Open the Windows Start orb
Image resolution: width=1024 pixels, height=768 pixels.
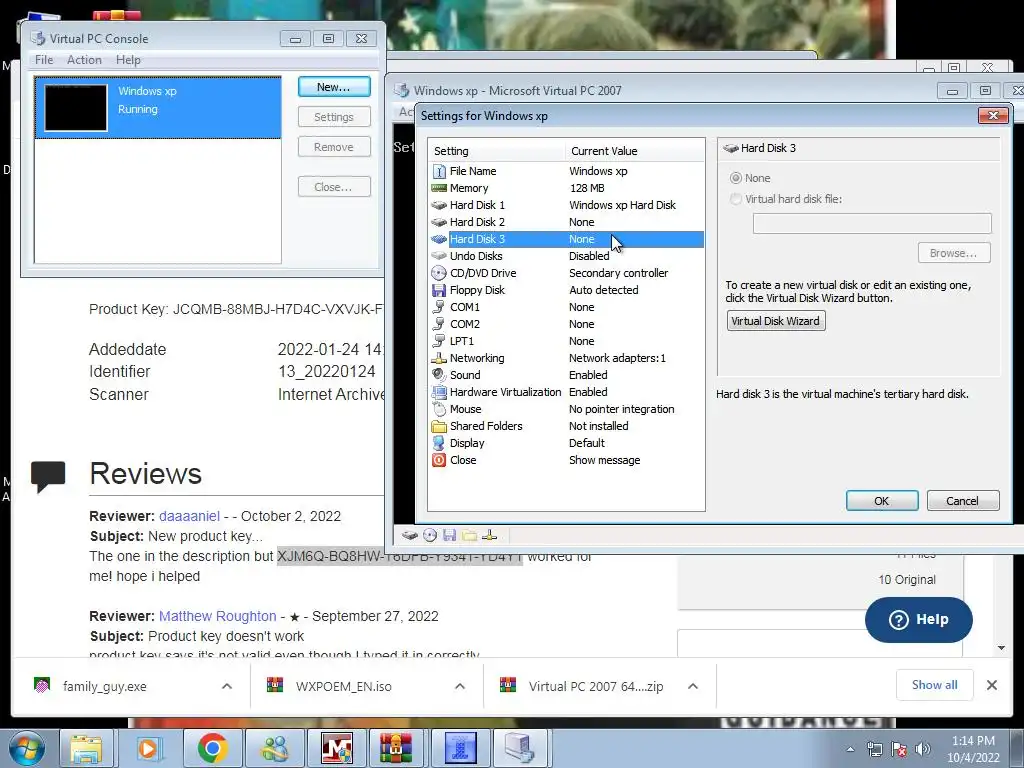[26, 748]
